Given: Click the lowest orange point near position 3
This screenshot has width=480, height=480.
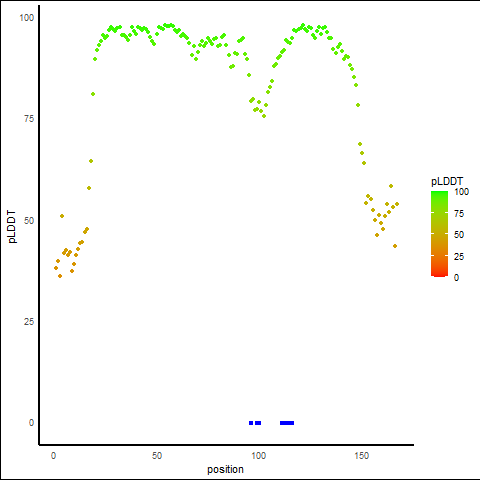Looking at the screenshot, I should point(60,276).
